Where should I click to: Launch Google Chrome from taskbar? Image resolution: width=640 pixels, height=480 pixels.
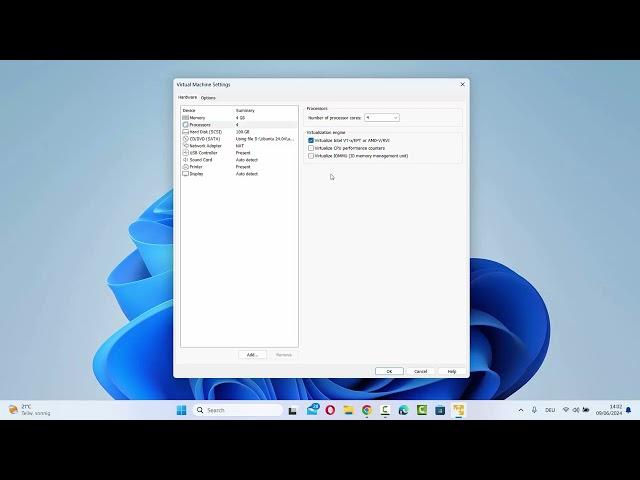[x=367, y=410]
